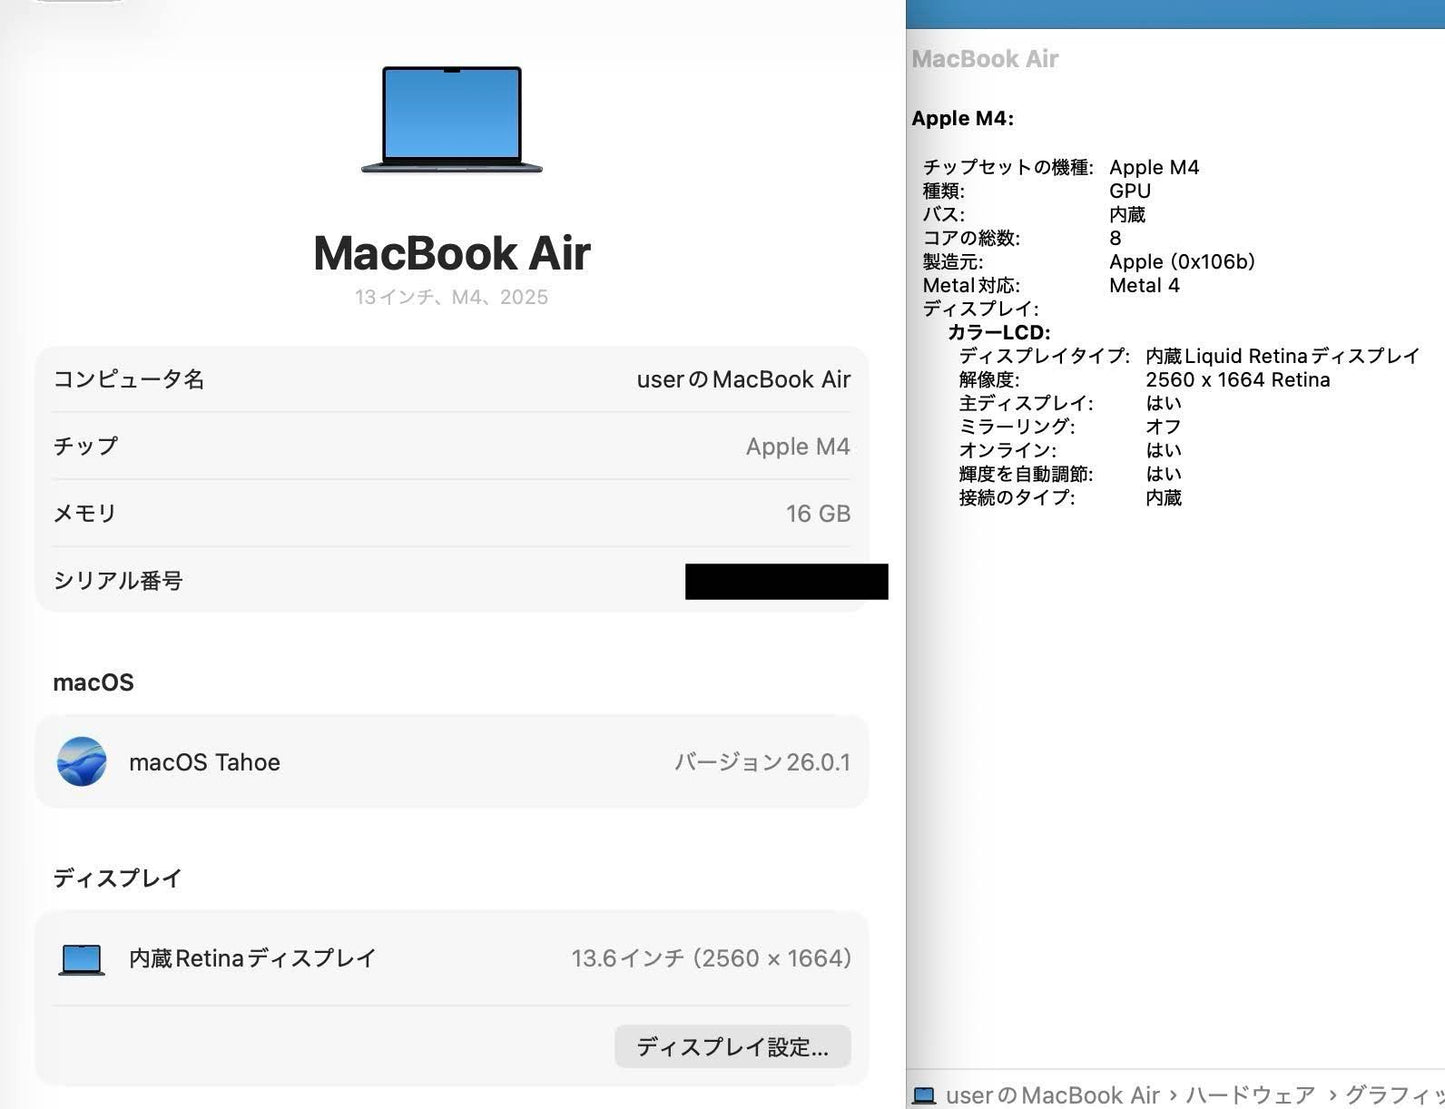Click the large MacBook Air laptop illustration

[x=452, y=119]
